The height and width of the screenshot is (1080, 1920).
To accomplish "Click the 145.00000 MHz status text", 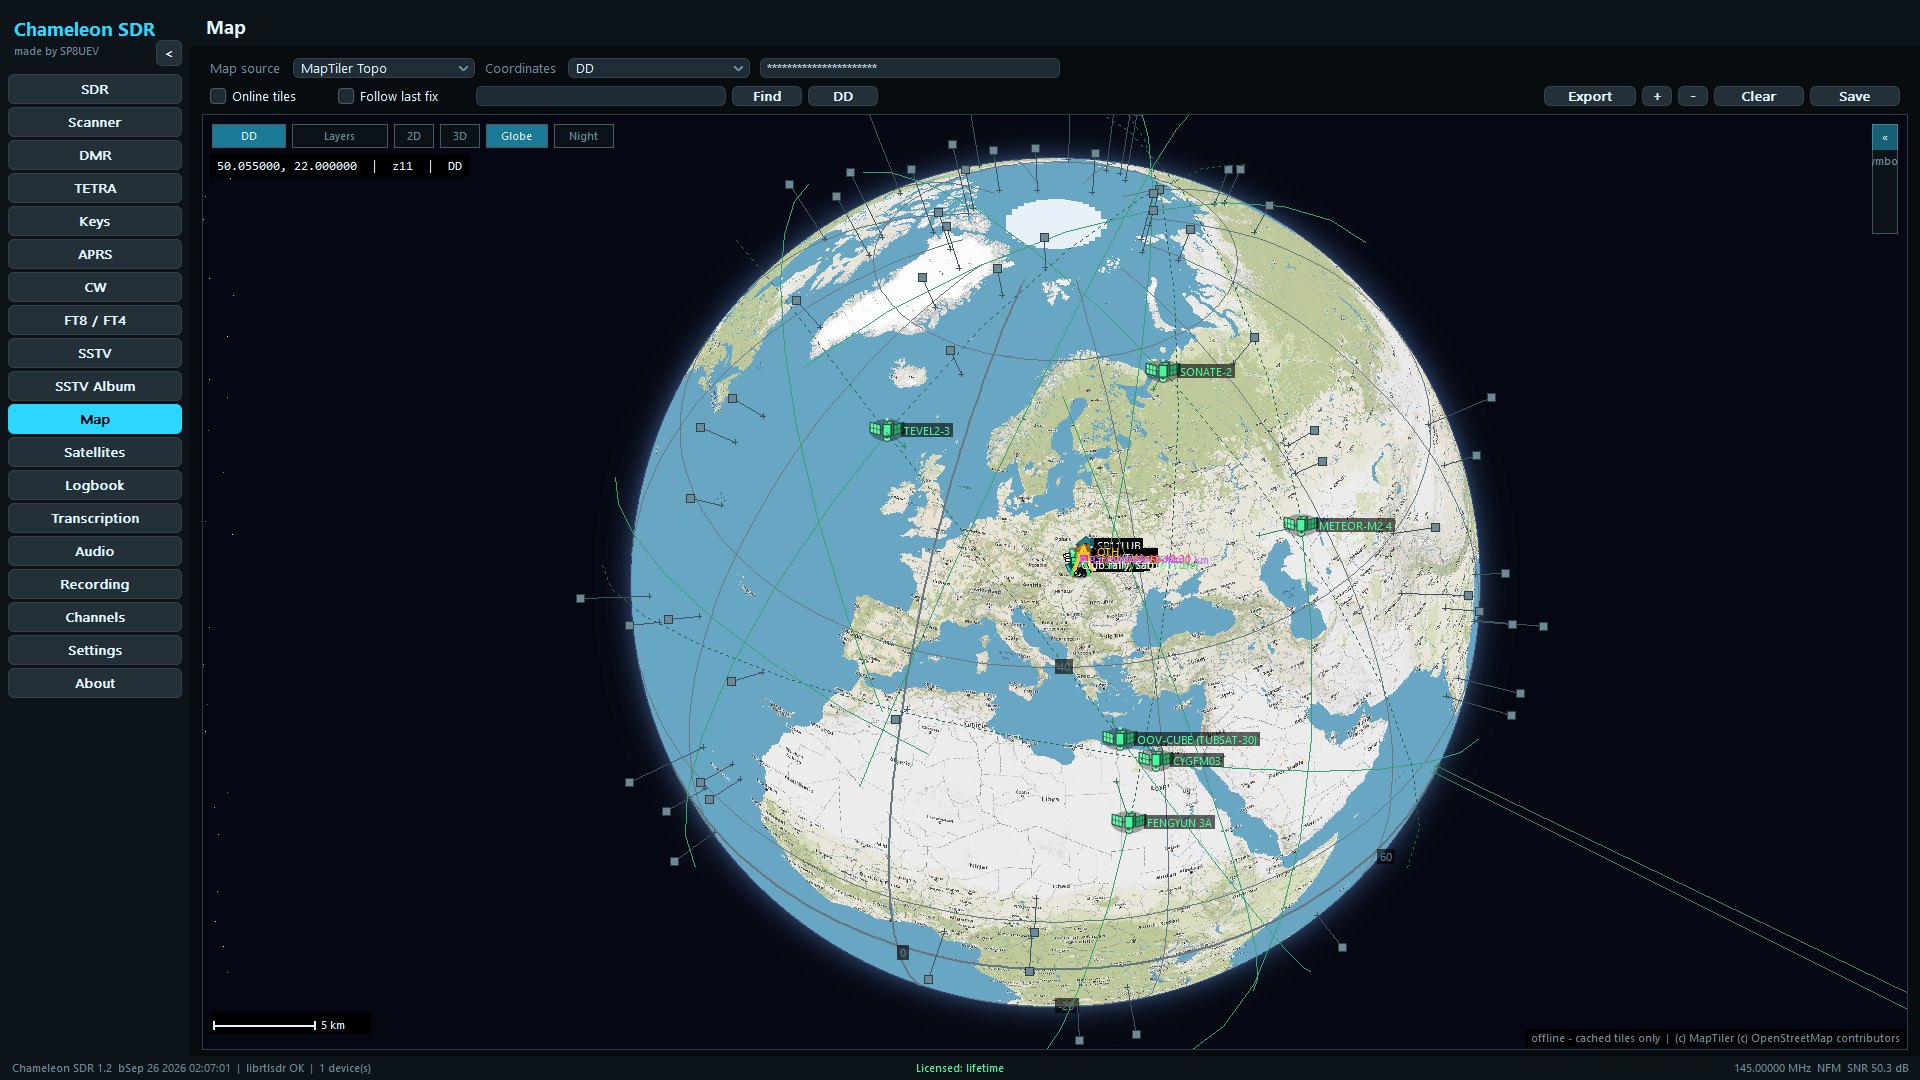I will tap(1772, 1068).
